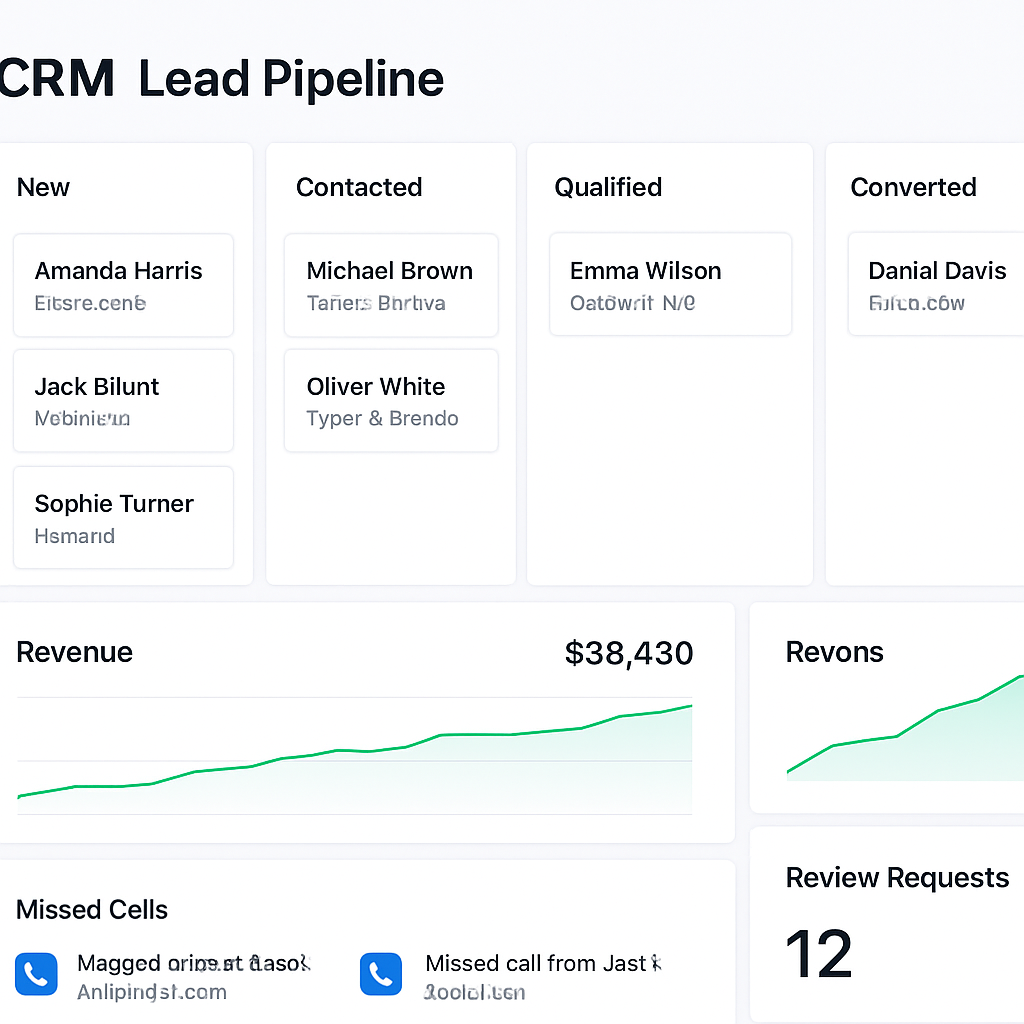Viewport: 1024px width, 1024px height.
Task: Click the Revons area chart
Action: point(905,728)
